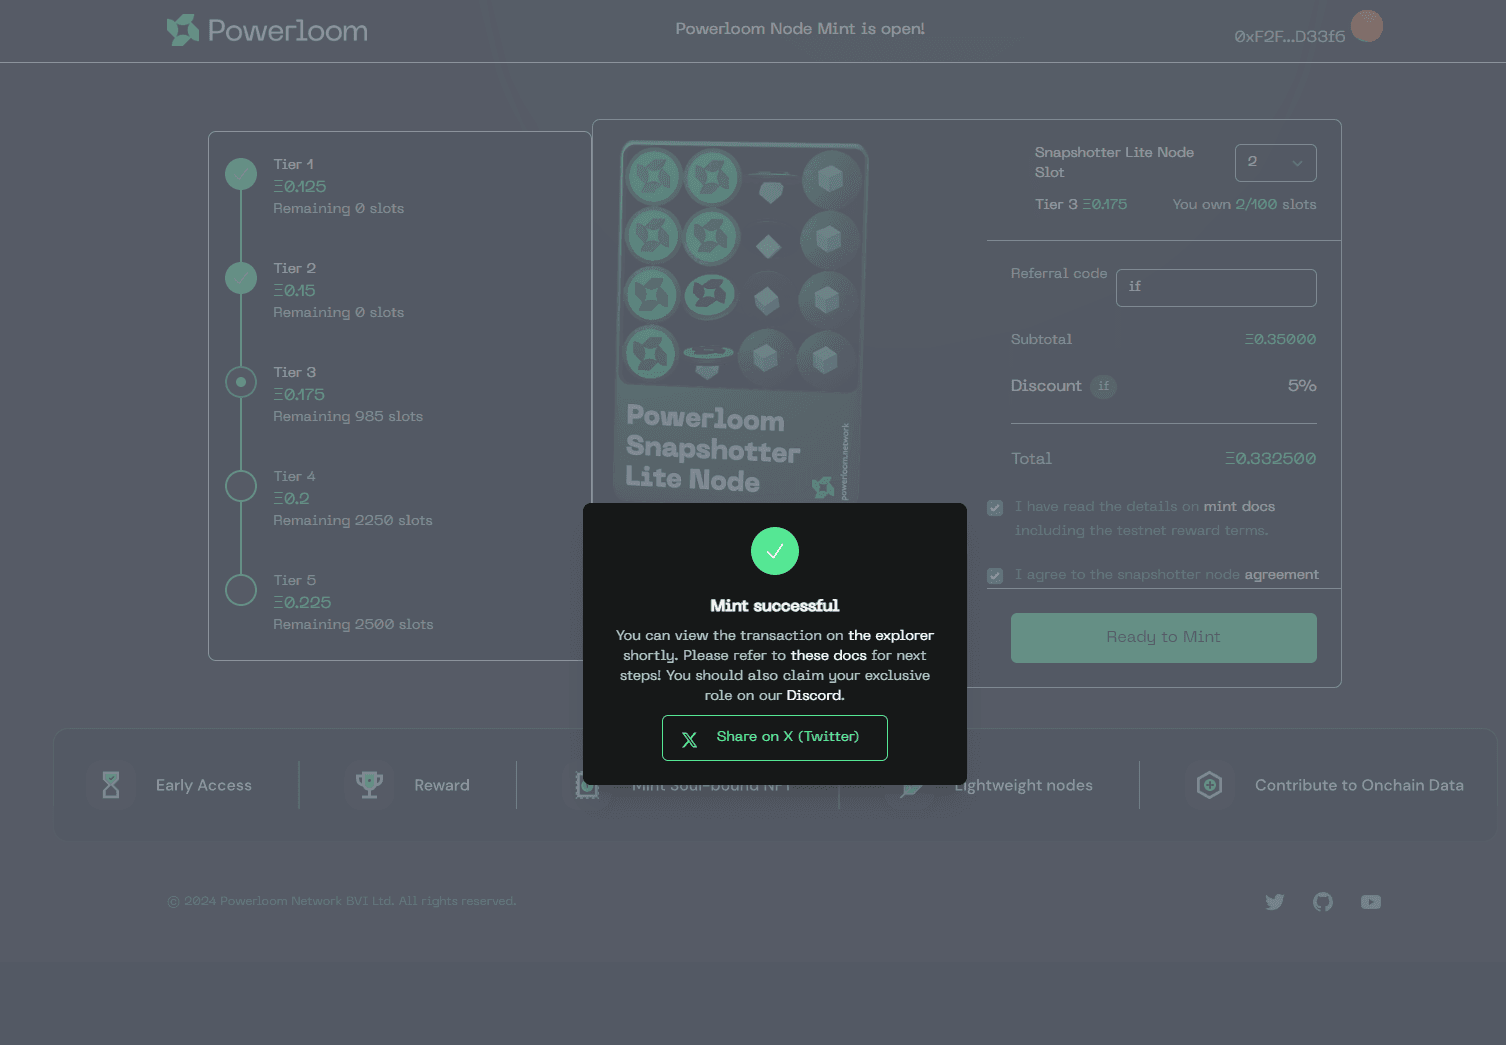Open 'these docs' link in the dialog
Screen dimensions: 1506x1045
829,655
